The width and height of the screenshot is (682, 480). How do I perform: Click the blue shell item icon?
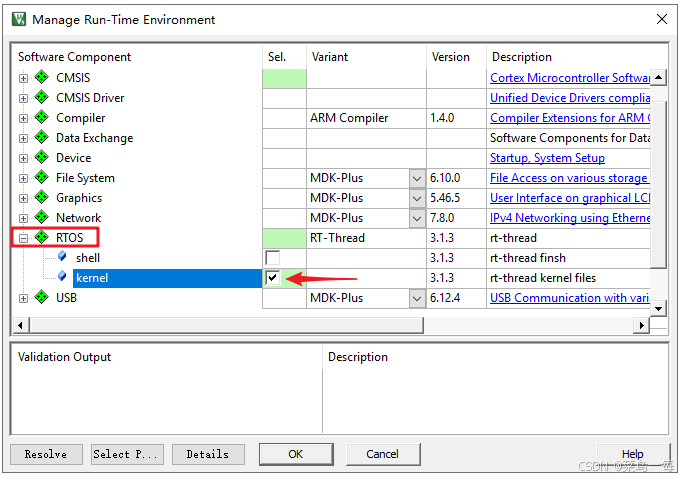coord(62,257)
